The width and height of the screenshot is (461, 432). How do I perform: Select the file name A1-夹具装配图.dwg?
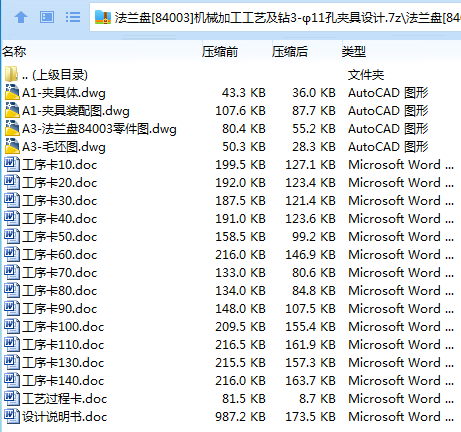click(x=76, y=111)
